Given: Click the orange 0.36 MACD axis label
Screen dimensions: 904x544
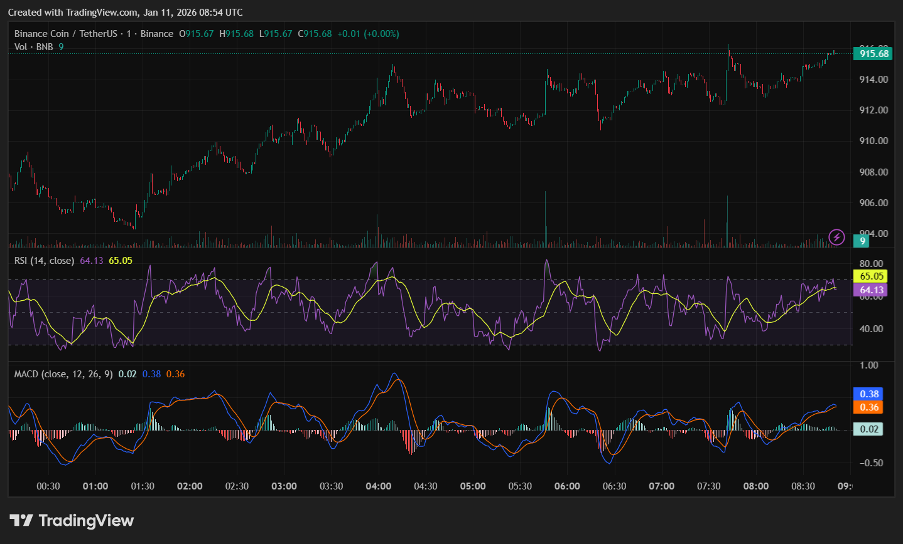Looking at the screenshot, I should (869, 407).
